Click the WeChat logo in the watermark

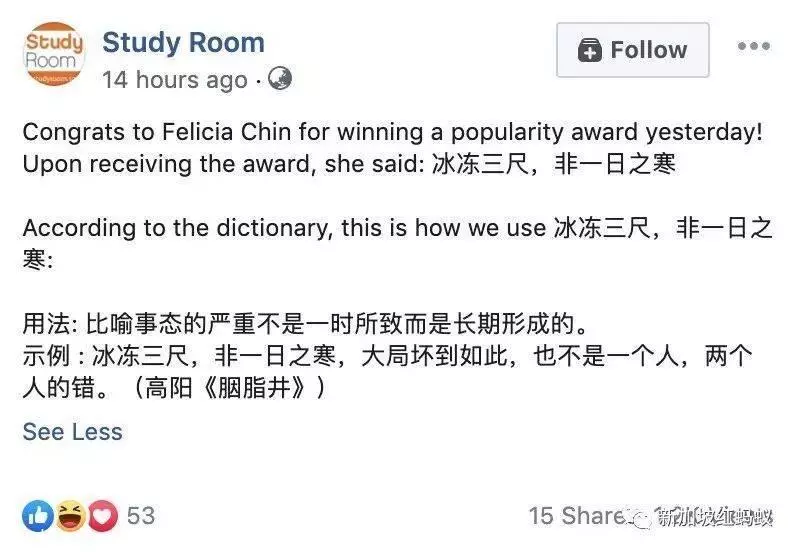pos(642,518)
